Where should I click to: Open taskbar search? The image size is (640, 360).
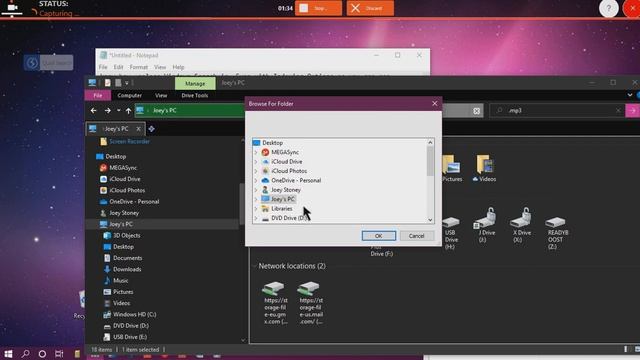[25, 353]
